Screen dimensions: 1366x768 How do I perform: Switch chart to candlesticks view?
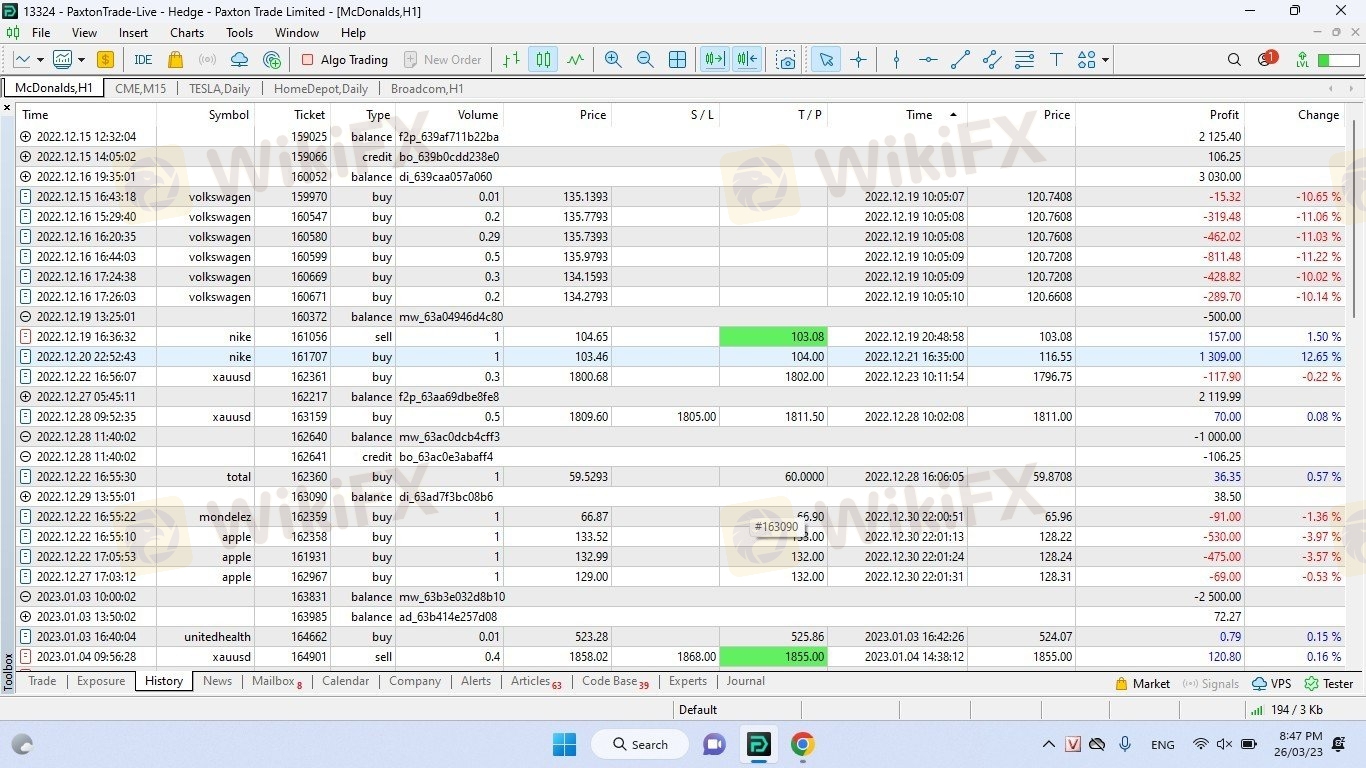point(543,60)
